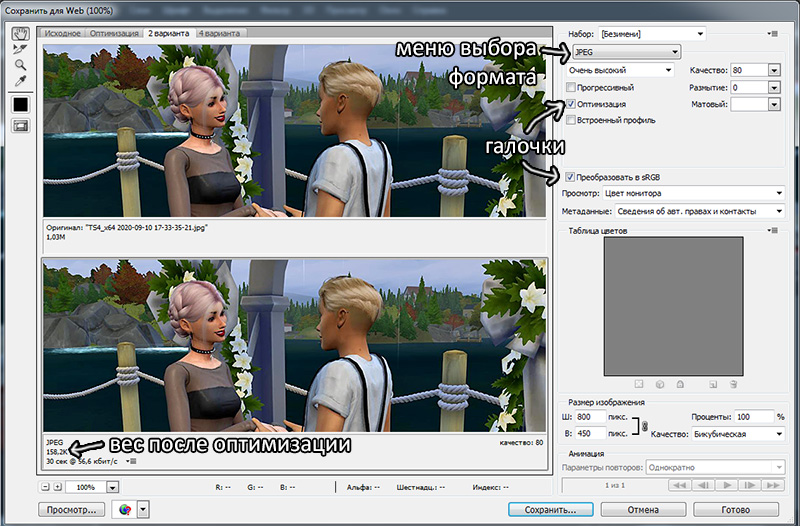Click the zoom in plus button
The image size is (800, 526).
(x=58, y=487)
